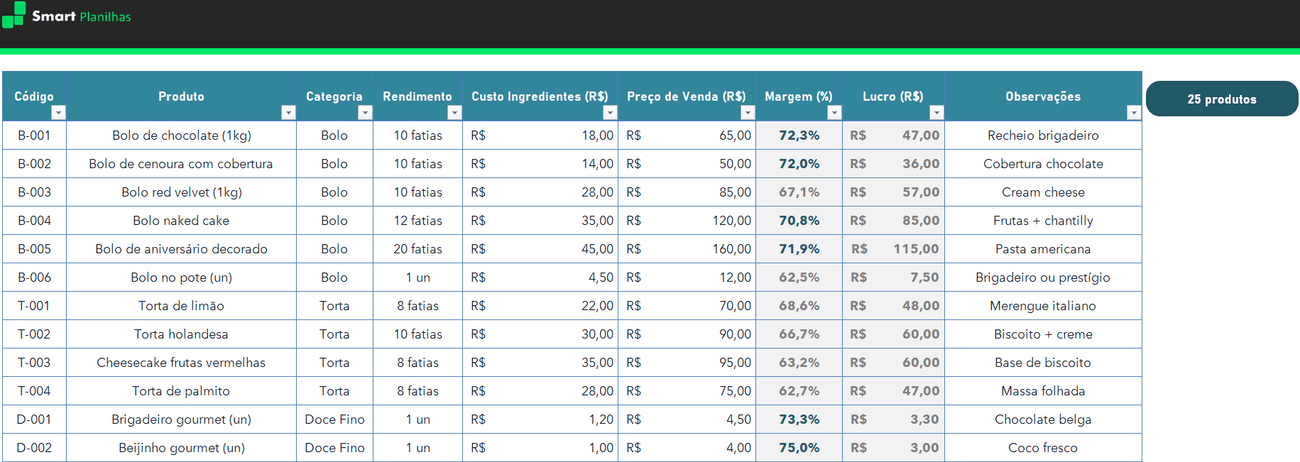This screenshot has width=1300, height=462.
Task: Select the 12 fatias yield cell
Action: pyautogui.click(x=418, y=221)
